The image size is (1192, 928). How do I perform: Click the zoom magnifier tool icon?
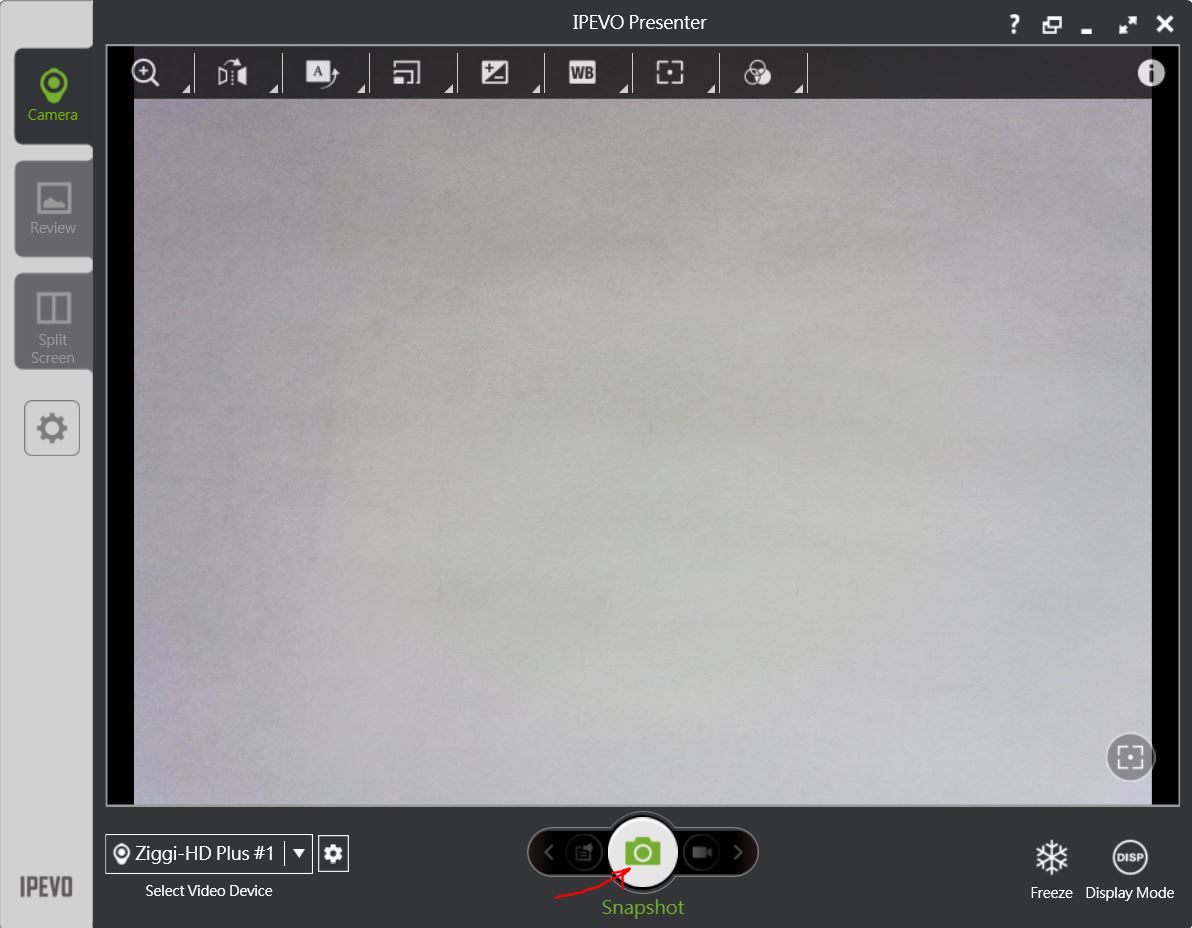[147, 72]
